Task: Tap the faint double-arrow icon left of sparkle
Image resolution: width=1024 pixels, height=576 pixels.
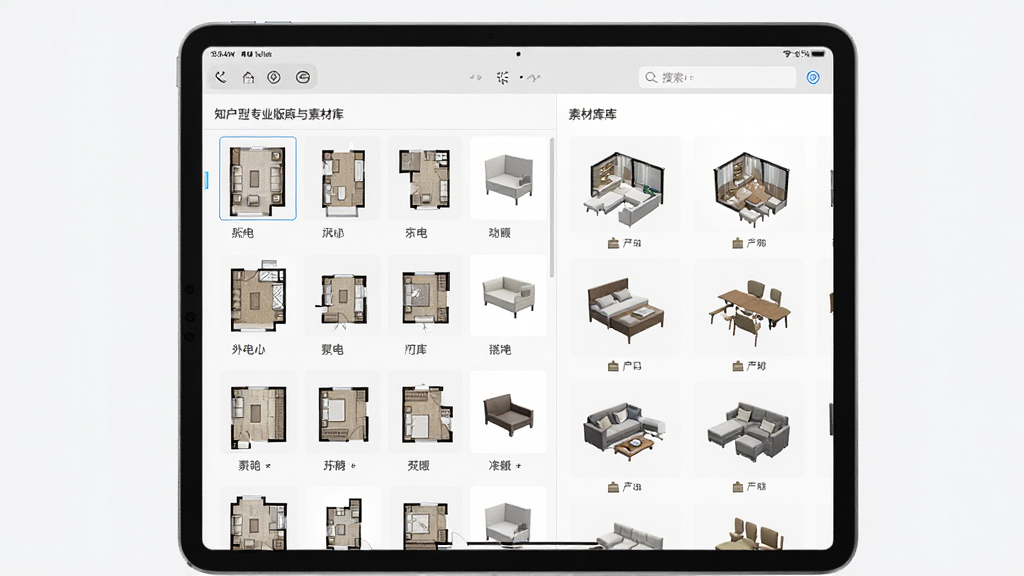Action: tap(475, 78)
